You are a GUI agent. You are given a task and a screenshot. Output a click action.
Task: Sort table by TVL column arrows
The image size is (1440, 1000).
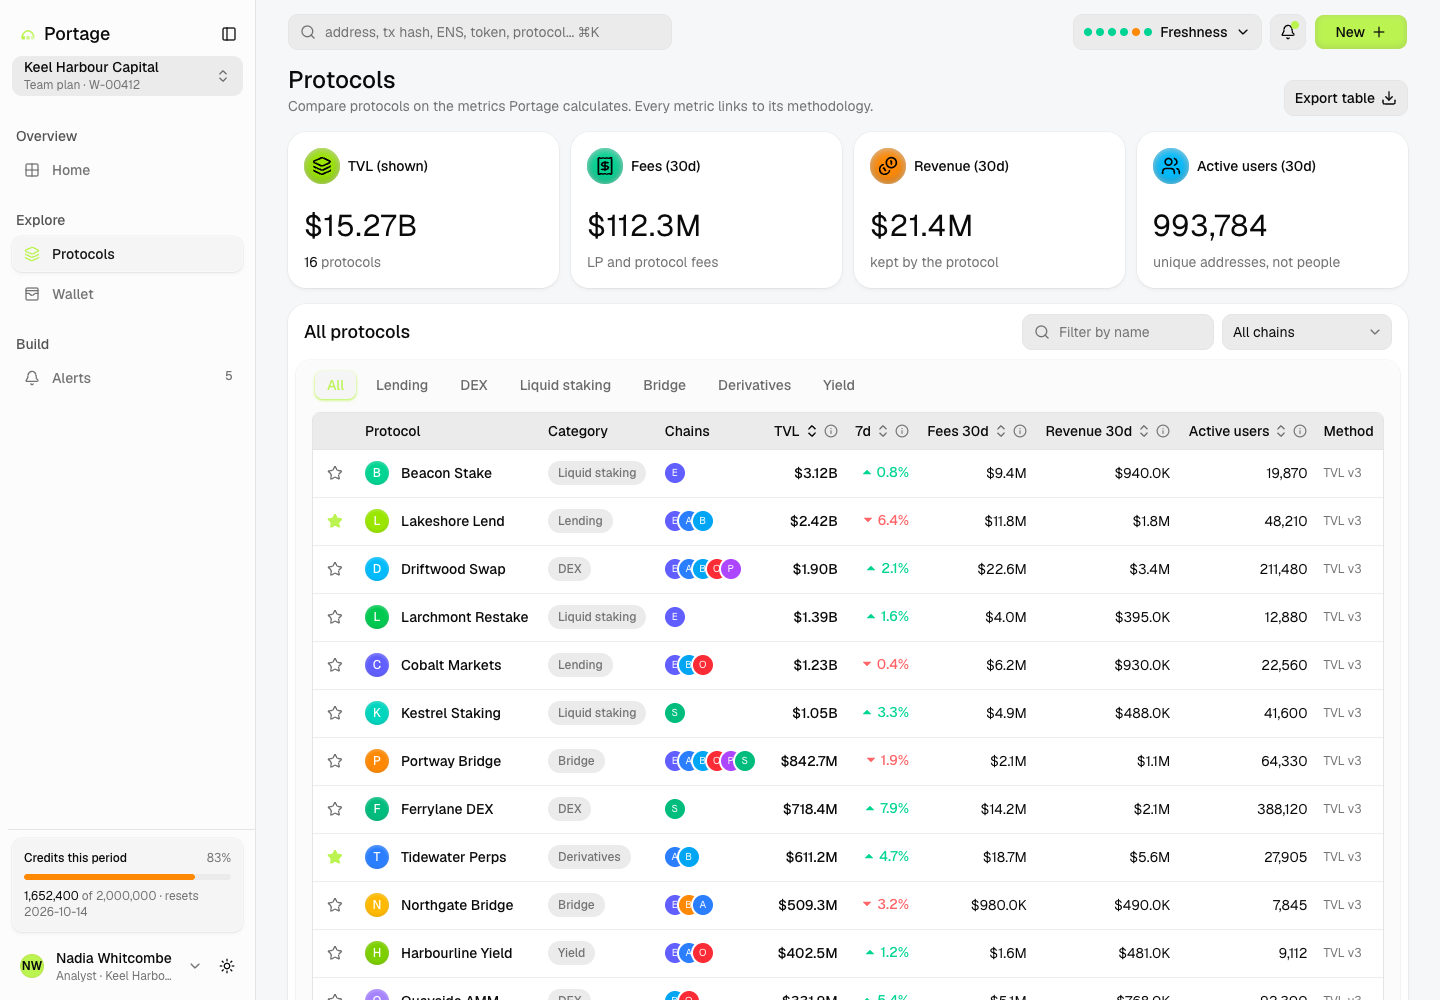pyautogui.click(x=812, y=431)
